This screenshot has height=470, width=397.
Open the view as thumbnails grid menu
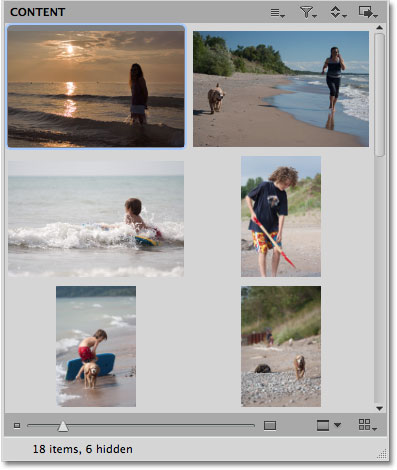tap(367, 425)
